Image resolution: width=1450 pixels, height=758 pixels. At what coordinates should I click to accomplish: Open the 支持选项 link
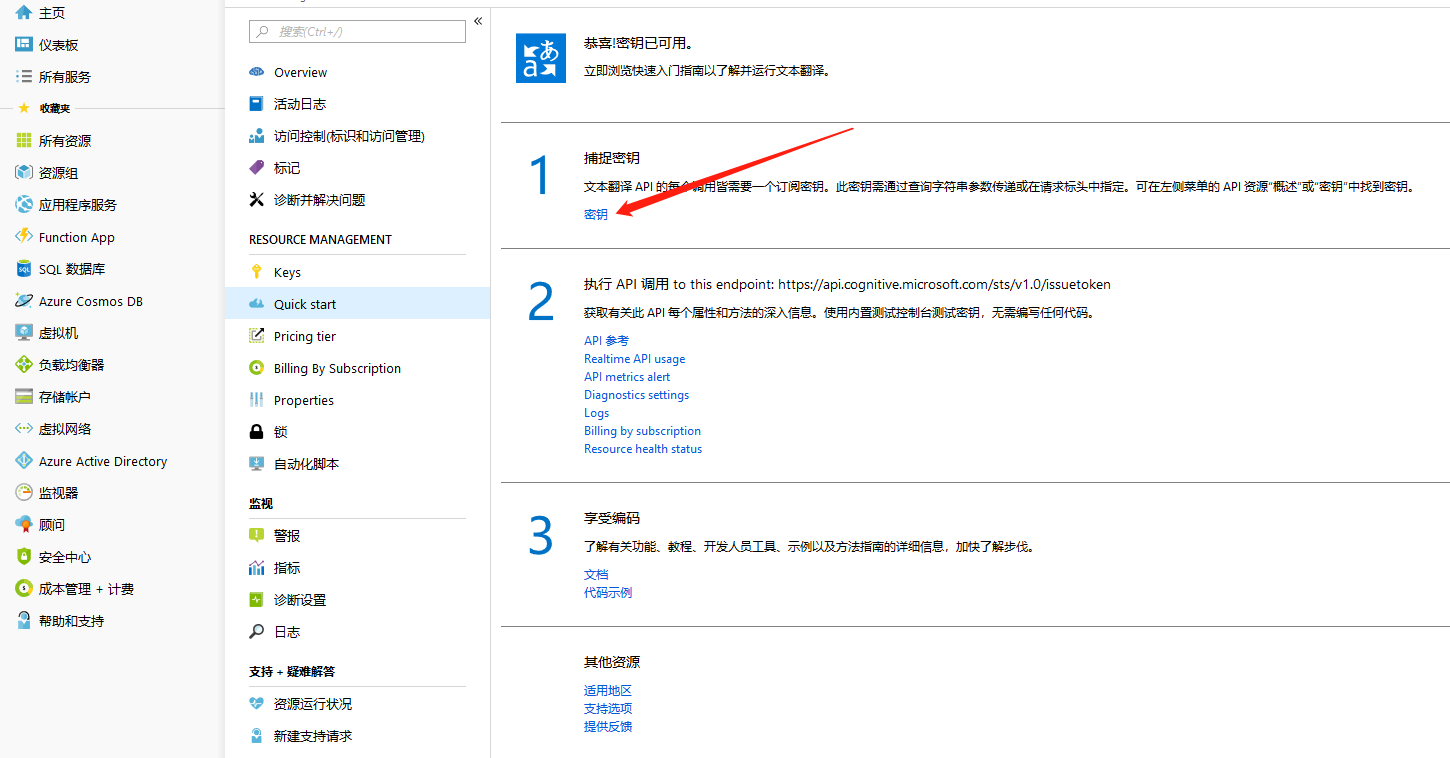tap(608, 709)
